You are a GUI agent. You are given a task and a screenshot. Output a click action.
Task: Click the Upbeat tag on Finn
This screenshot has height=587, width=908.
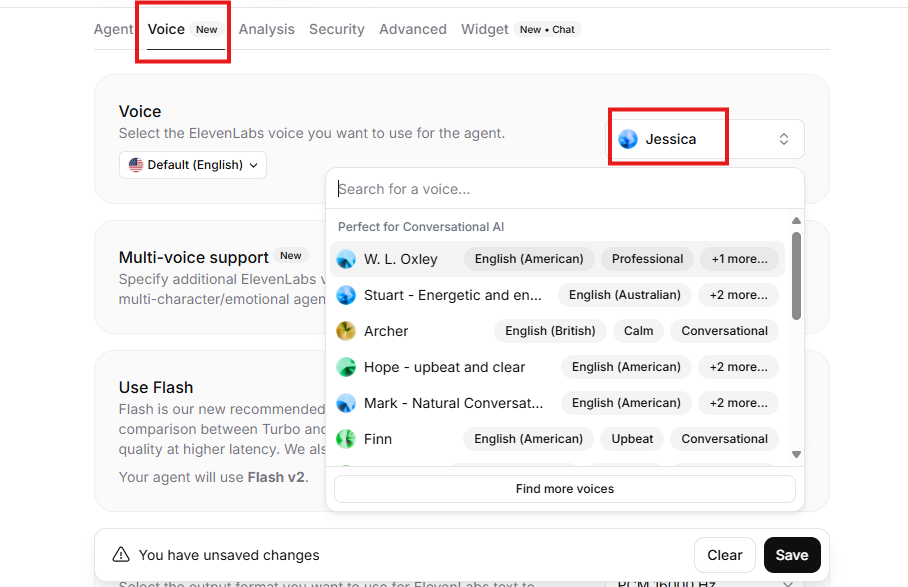[632, 439]
